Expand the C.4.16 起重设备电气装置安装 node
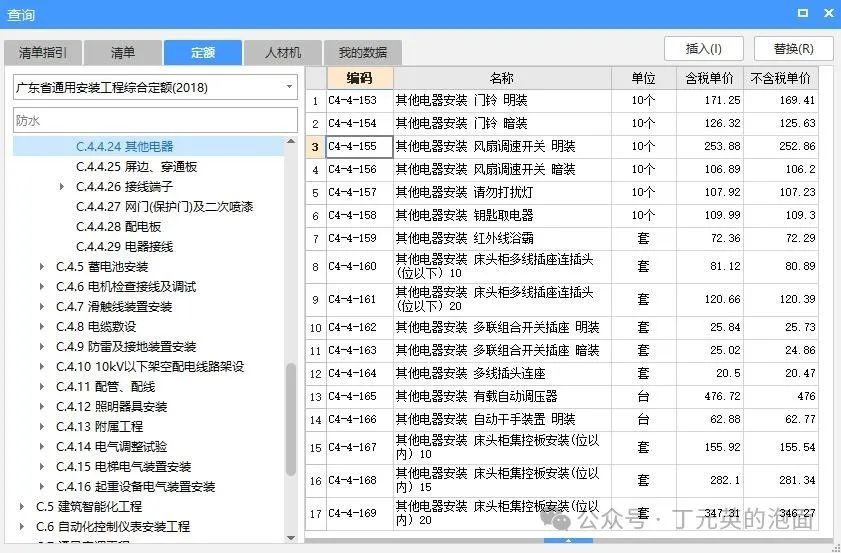 42,486
